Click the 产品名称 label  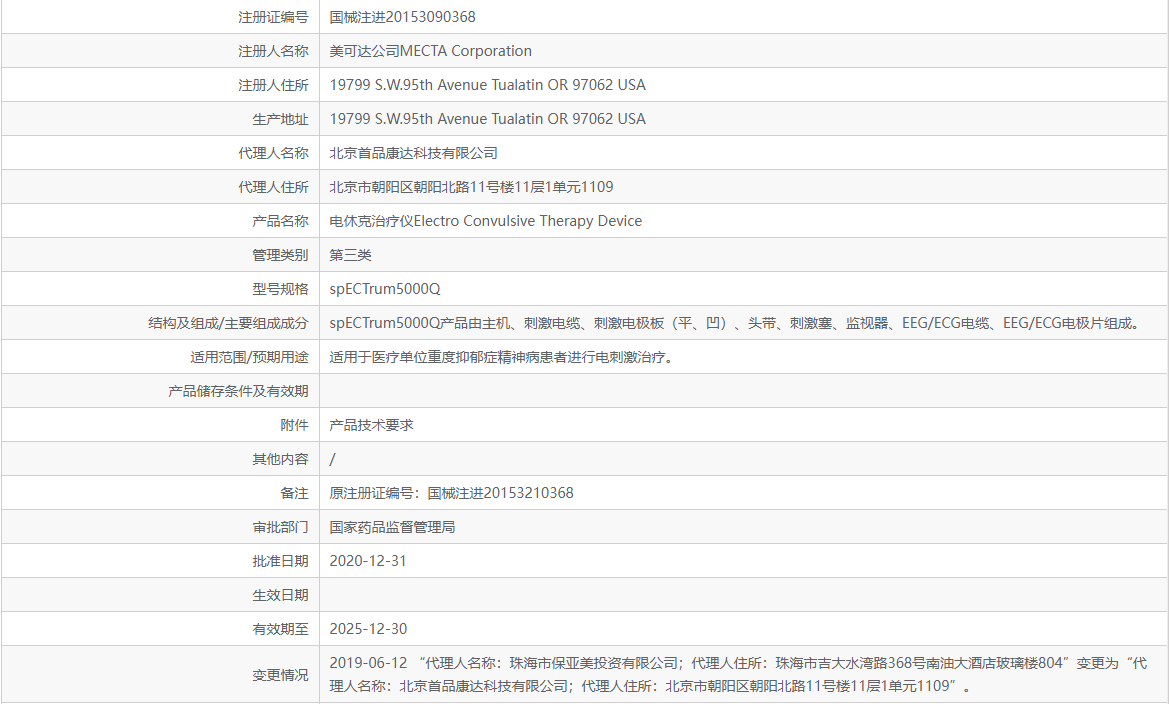pos(280,221)
